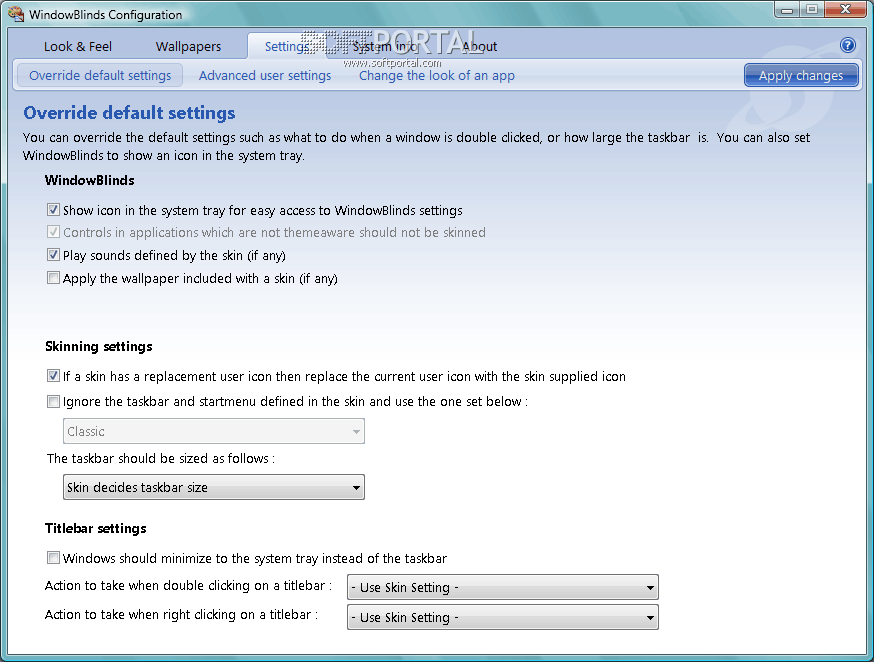The width and height of the screenshot is (874, 662).
Task: Switch to the Look & Feel tab
Action: click(78, 46)
